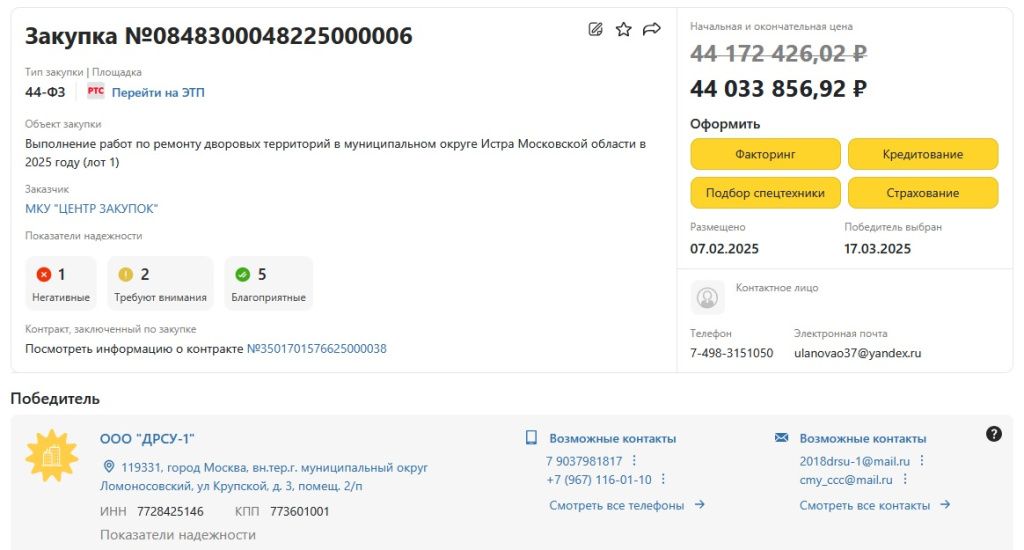Click the RTS platform logo icon
Screen dimensions: 1024x550
tap(96, 92)
